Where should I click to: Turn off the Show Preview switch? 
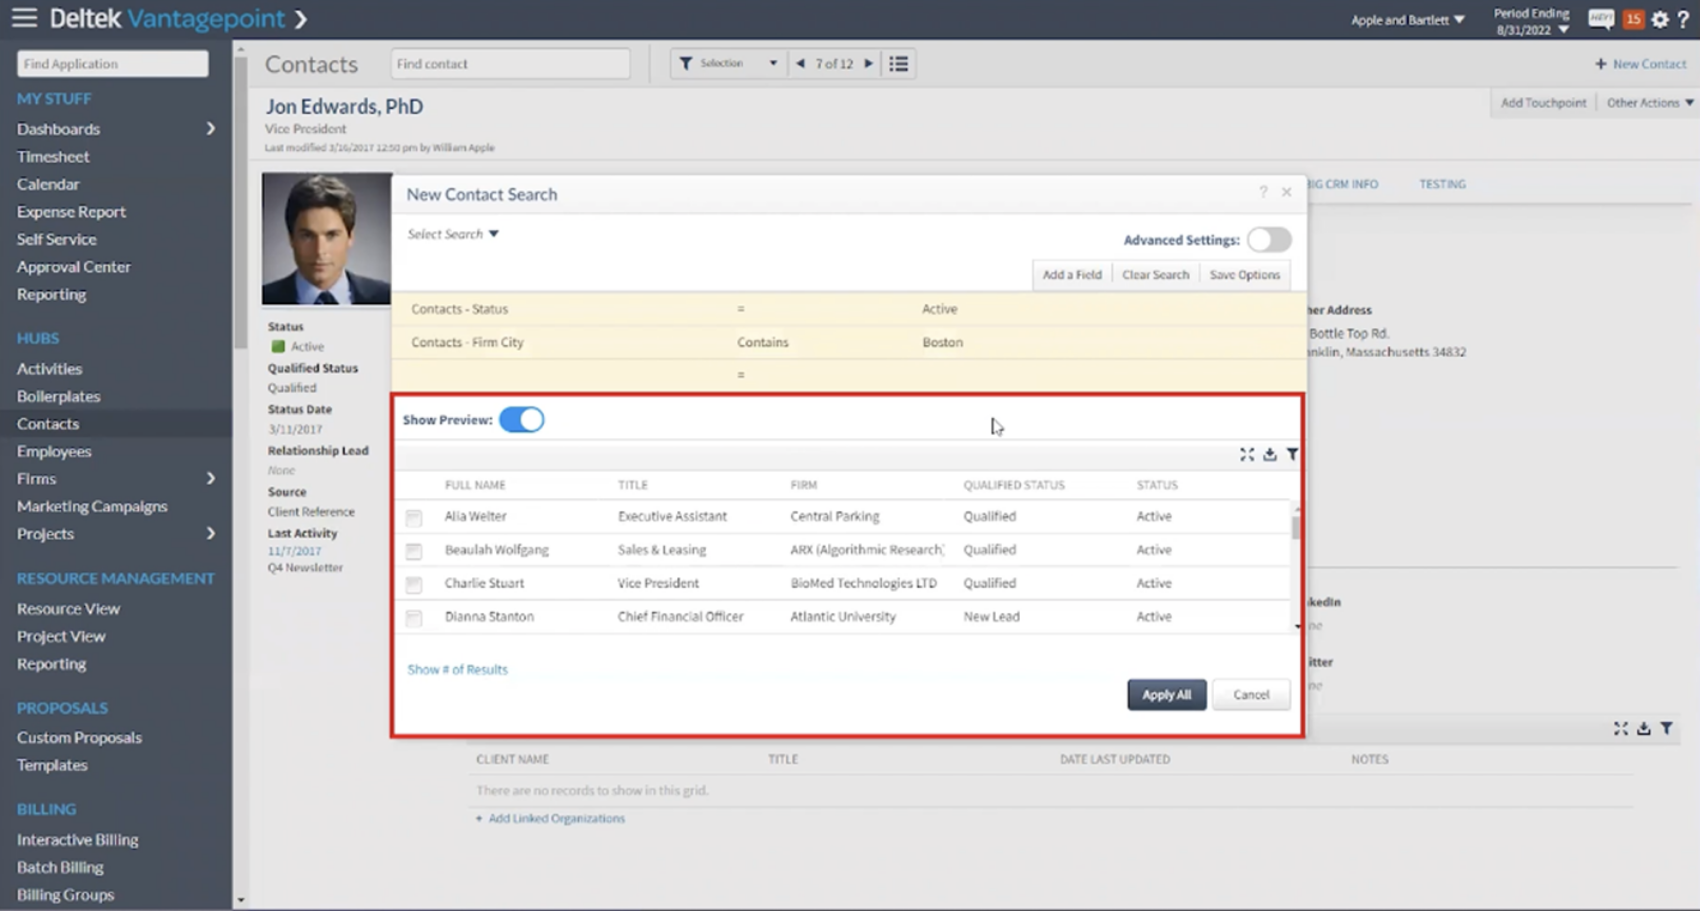522,420
